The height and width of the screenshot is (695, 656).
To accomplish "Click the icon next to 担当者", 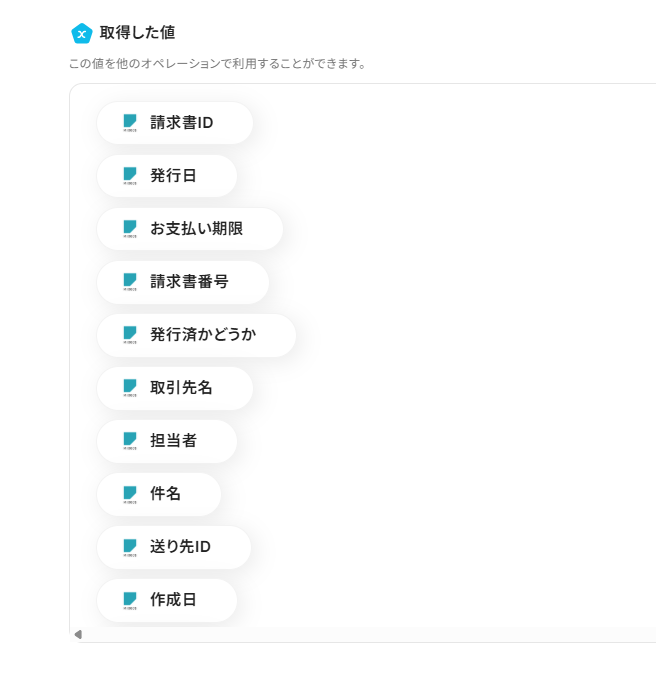I will (130, 440).
